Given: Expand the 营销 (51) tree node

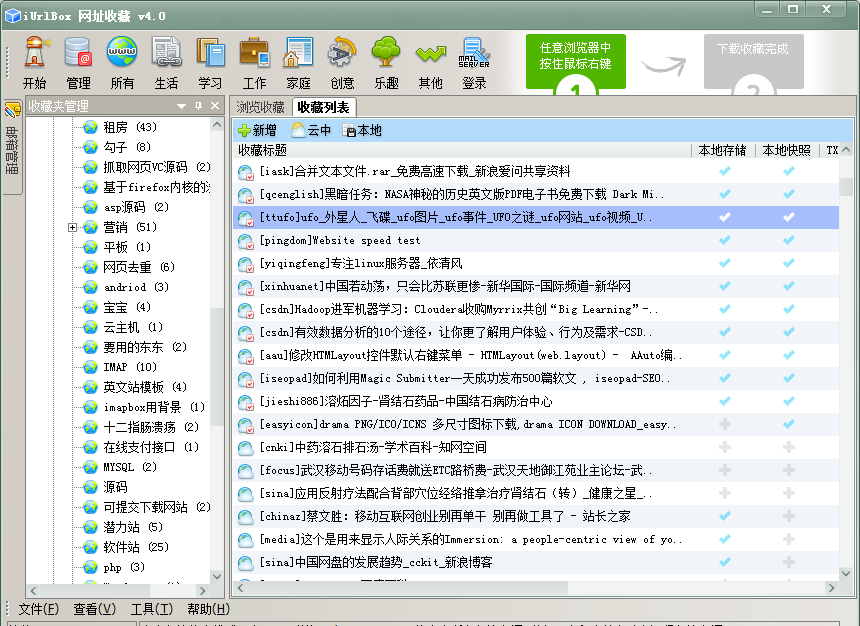Looking at the screenshot, I should pos(72,227).
